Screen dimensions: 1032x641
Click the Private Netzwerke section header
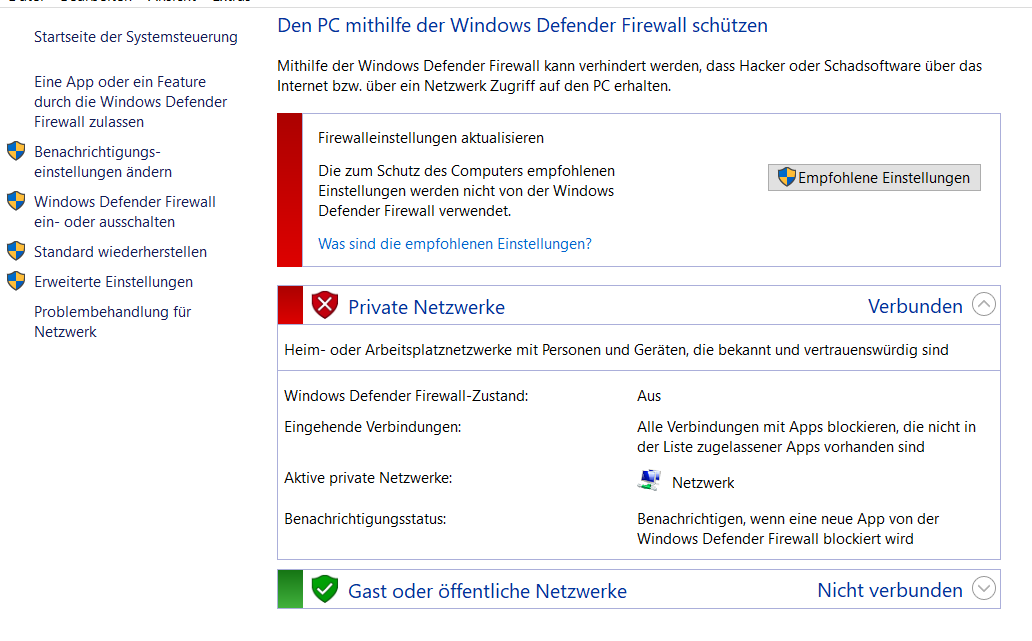pyautogui.click(x=426, y=307)
